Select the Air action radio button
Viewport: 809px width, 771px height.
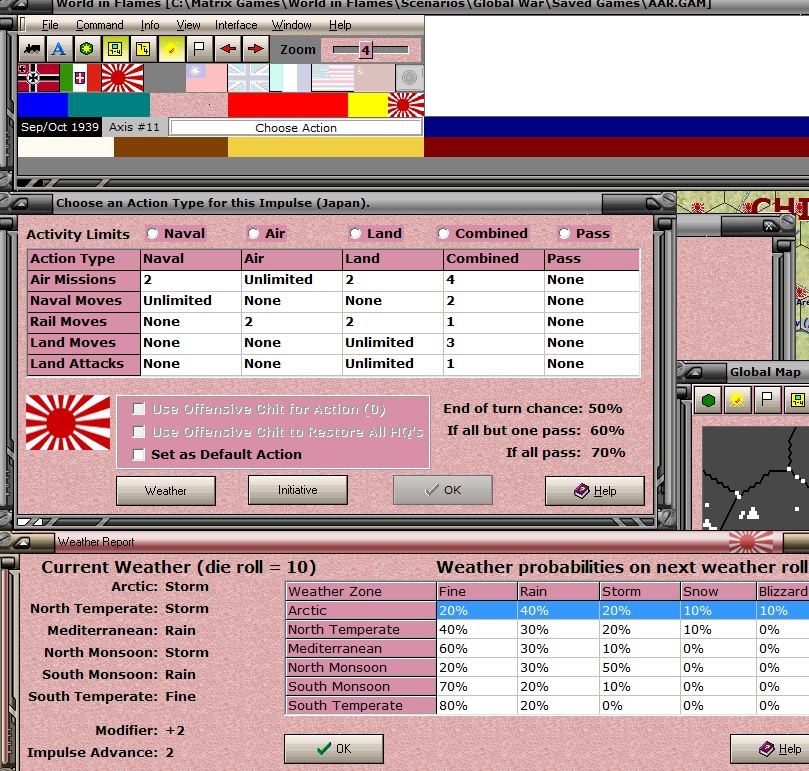(253, 234)
